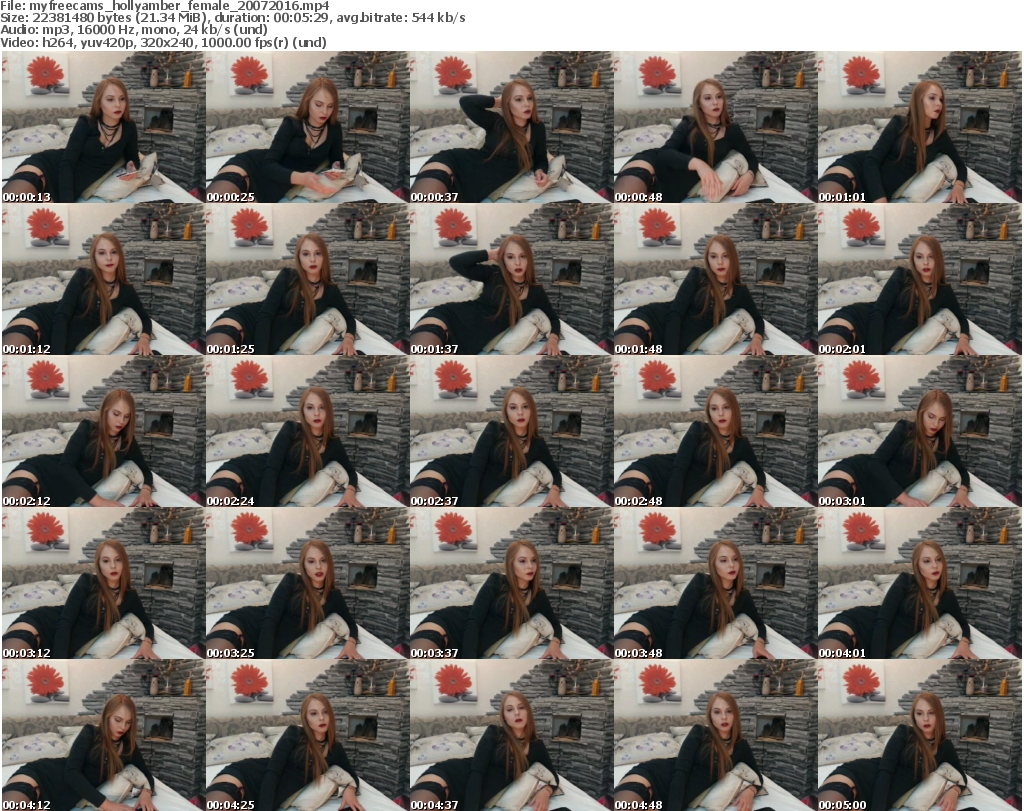The image size is (1024, 811).
Task: Click the thumbnail frame stamped 00:01:12
Action: 104,279
